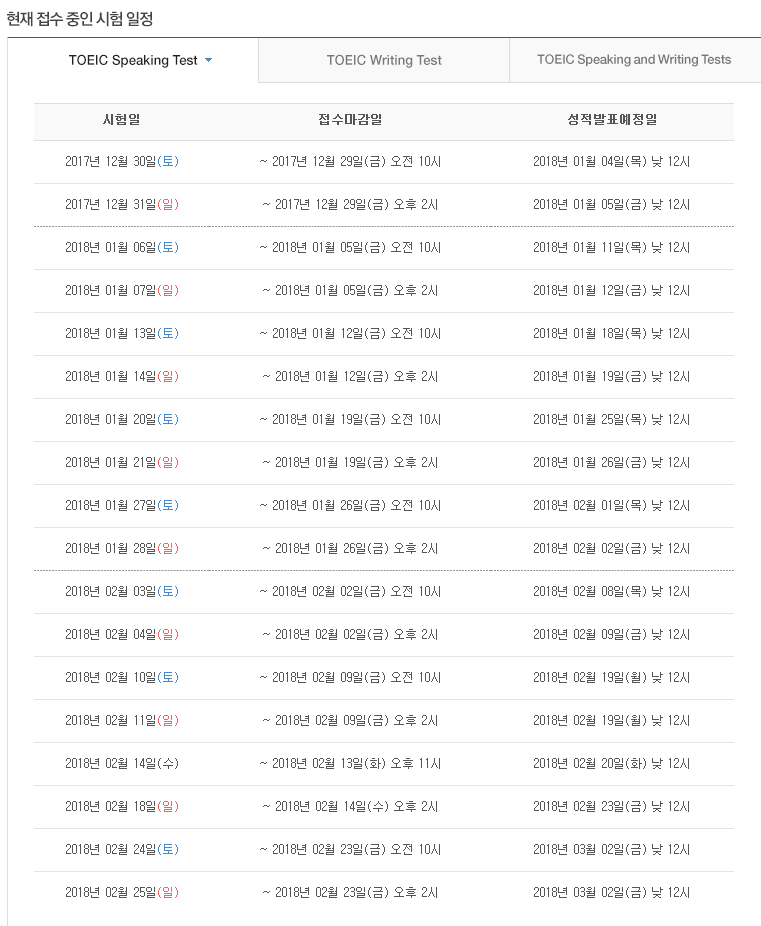Click the 2018년 03월 02일(금) result date in the bottom row
The image size is (761, 926).
tap(612, 893)
